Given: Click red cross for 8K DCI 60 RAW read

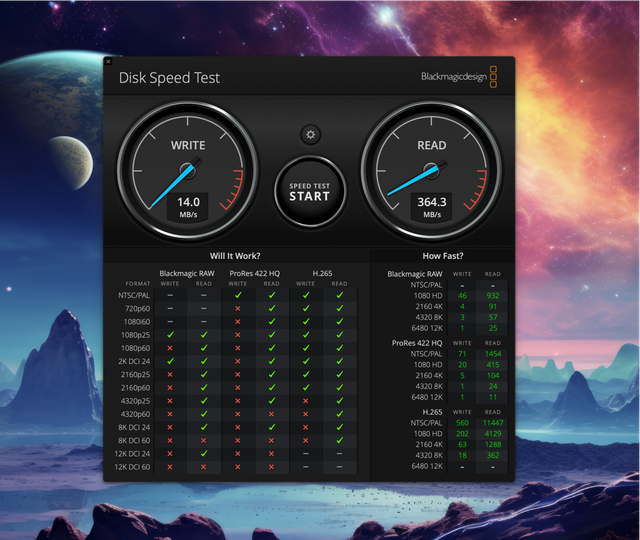Looking at the screenshot, I should tap(204, 441).
